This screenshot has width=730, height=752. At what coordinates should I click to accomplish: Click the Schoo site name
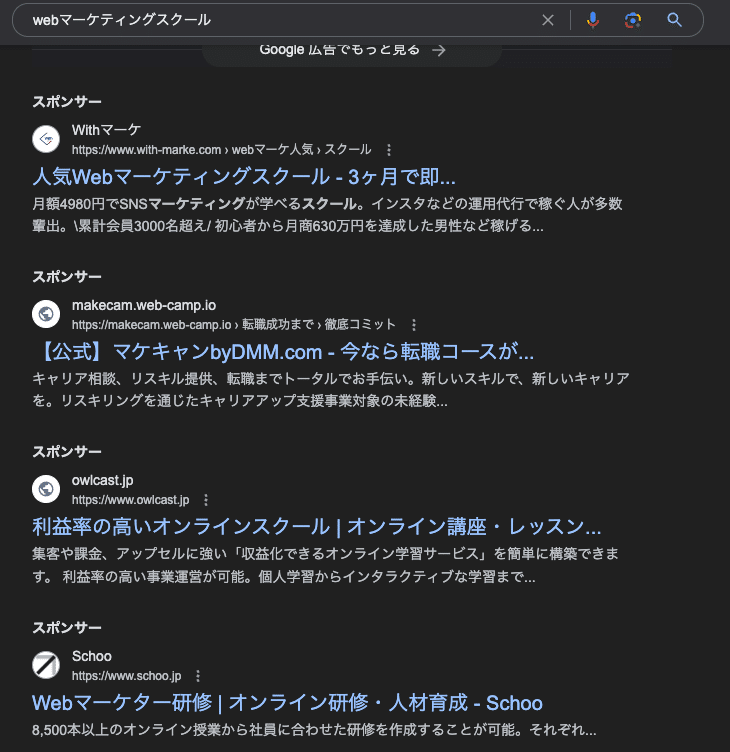92,656
